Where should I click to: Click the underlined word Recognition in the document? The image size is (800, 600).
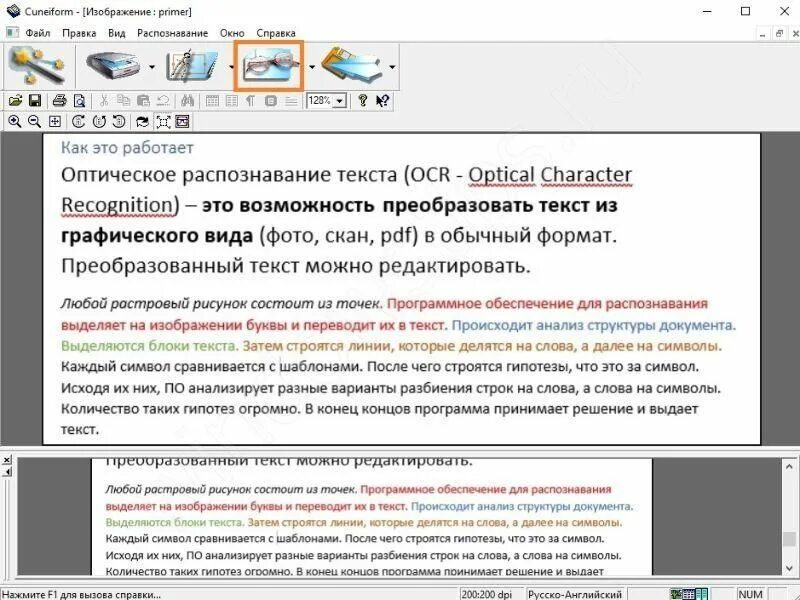coord(117,205)
